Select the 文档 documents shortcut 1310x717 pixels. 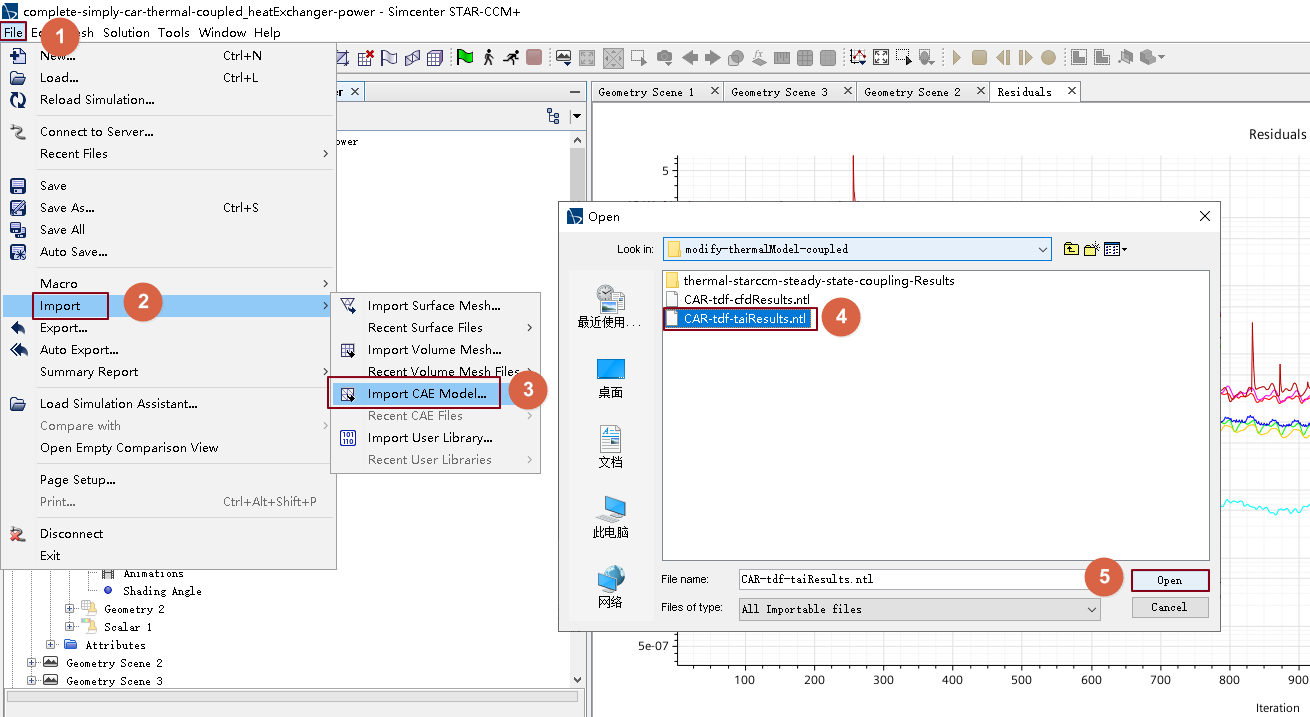(611, 446)
